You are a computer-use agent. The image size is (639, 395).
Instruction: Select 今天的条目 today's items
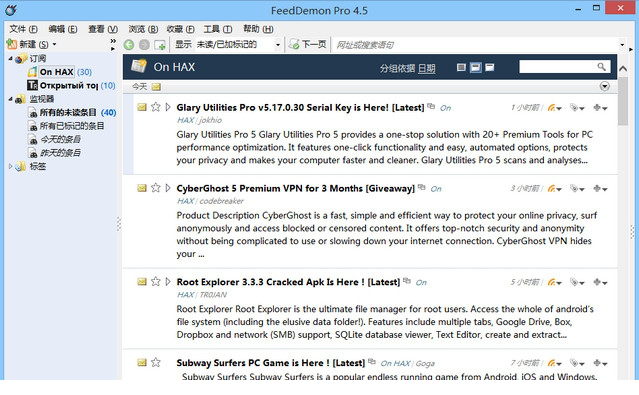pos(60,139)
